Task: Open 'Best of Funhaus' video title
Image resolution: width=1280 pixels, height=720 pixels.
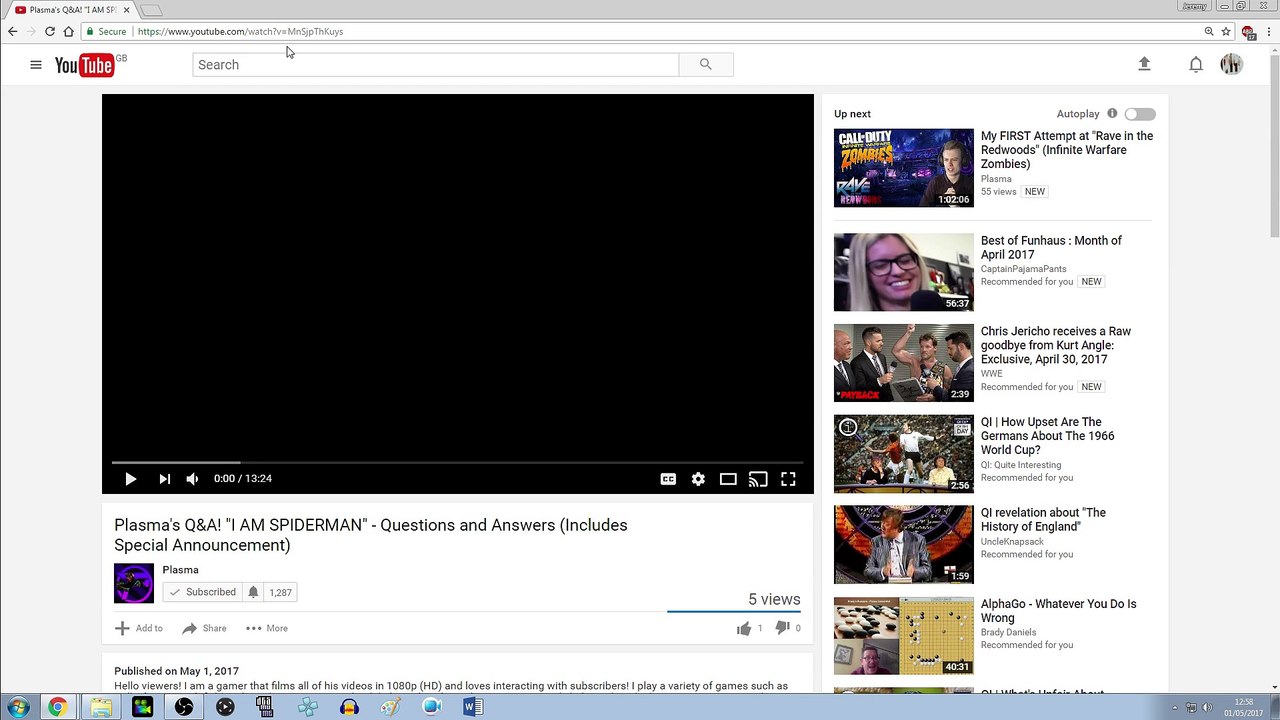Action: [1051, 248]
